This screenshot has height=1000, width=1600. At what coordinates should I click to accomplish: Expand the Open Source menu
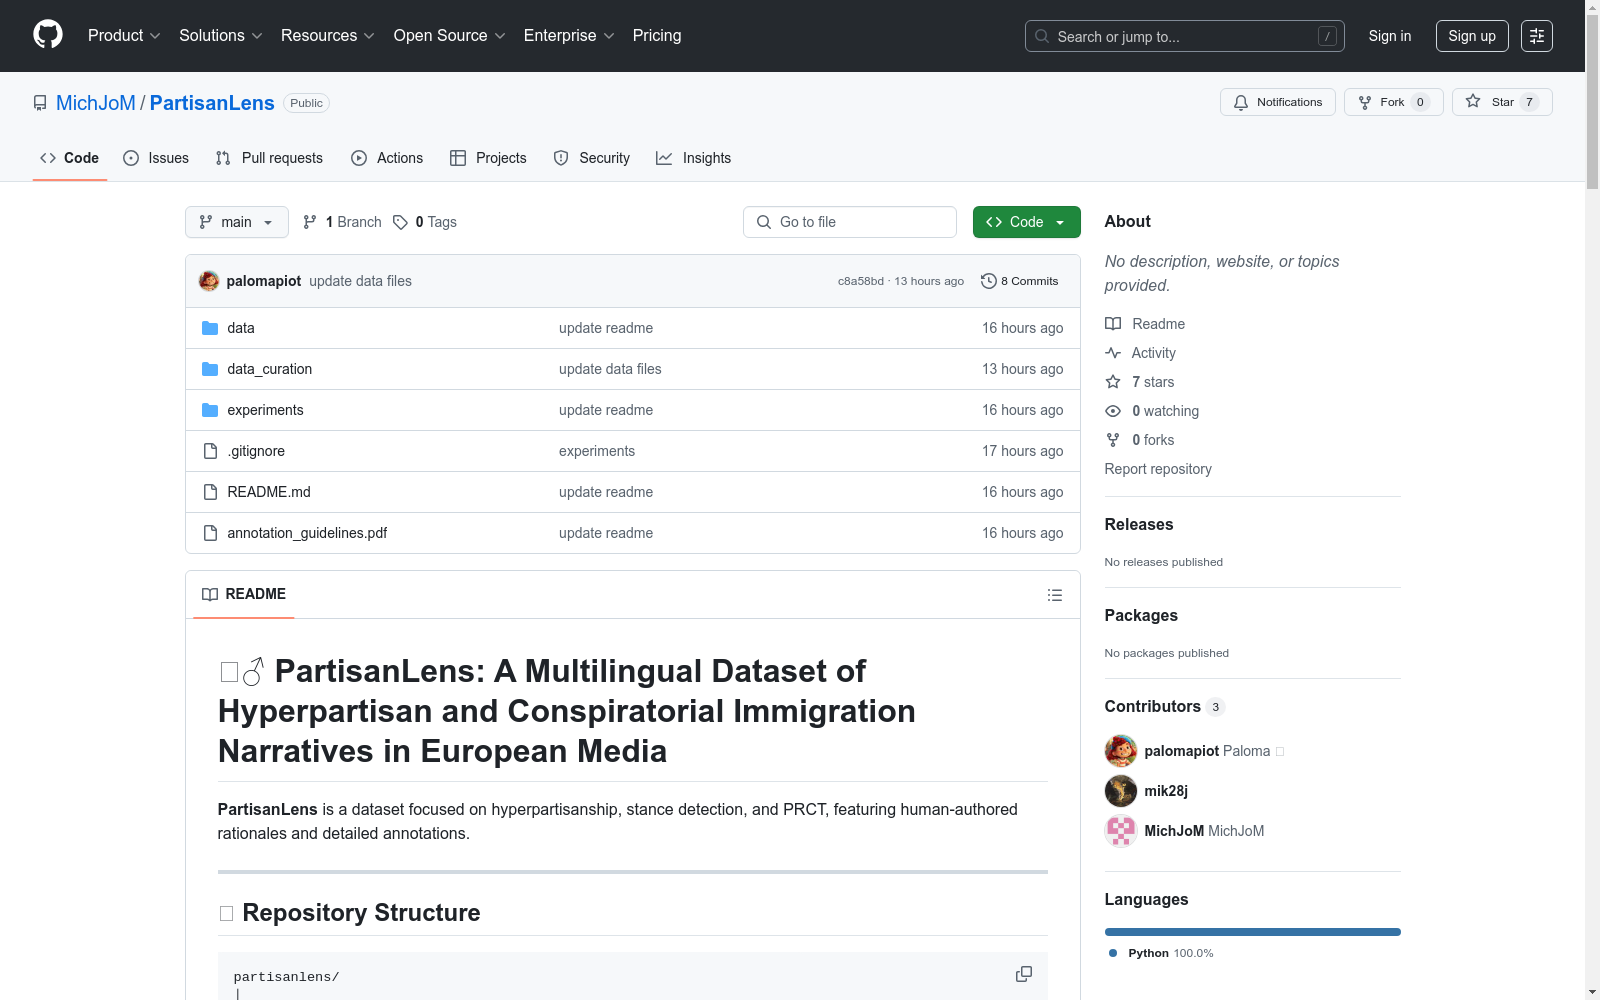(450, 35)
